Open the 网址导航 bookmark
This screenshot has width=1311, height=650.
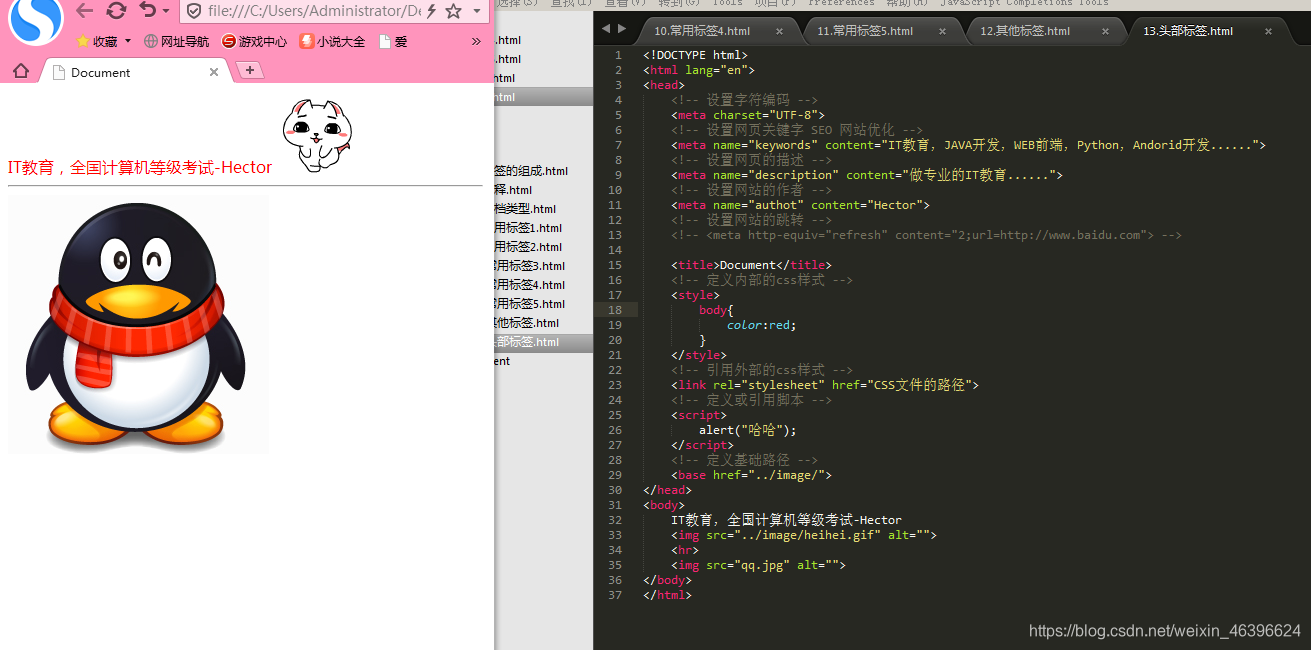[x=177, y=41]
